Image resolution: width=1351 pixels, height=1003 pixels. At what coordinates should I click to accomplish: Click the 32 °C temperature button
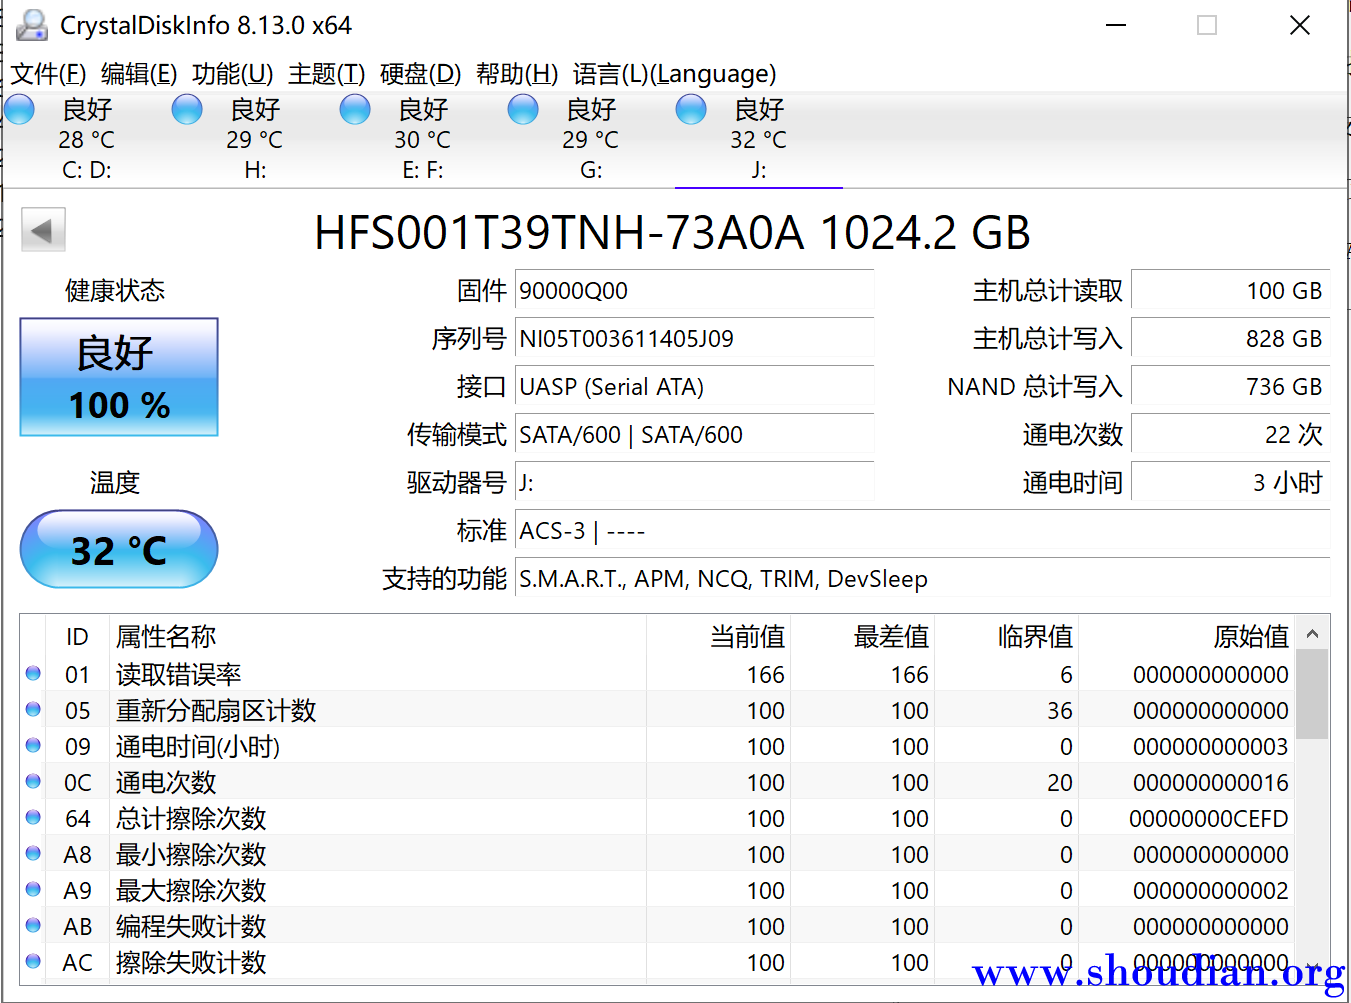click(119, 549)
